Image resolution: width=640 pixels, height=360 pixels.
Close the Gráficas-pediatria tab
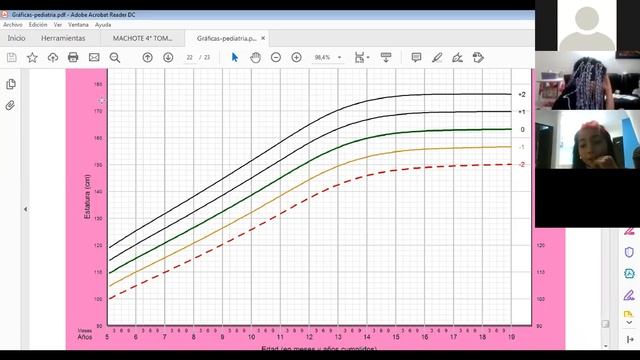coord(263,38)
